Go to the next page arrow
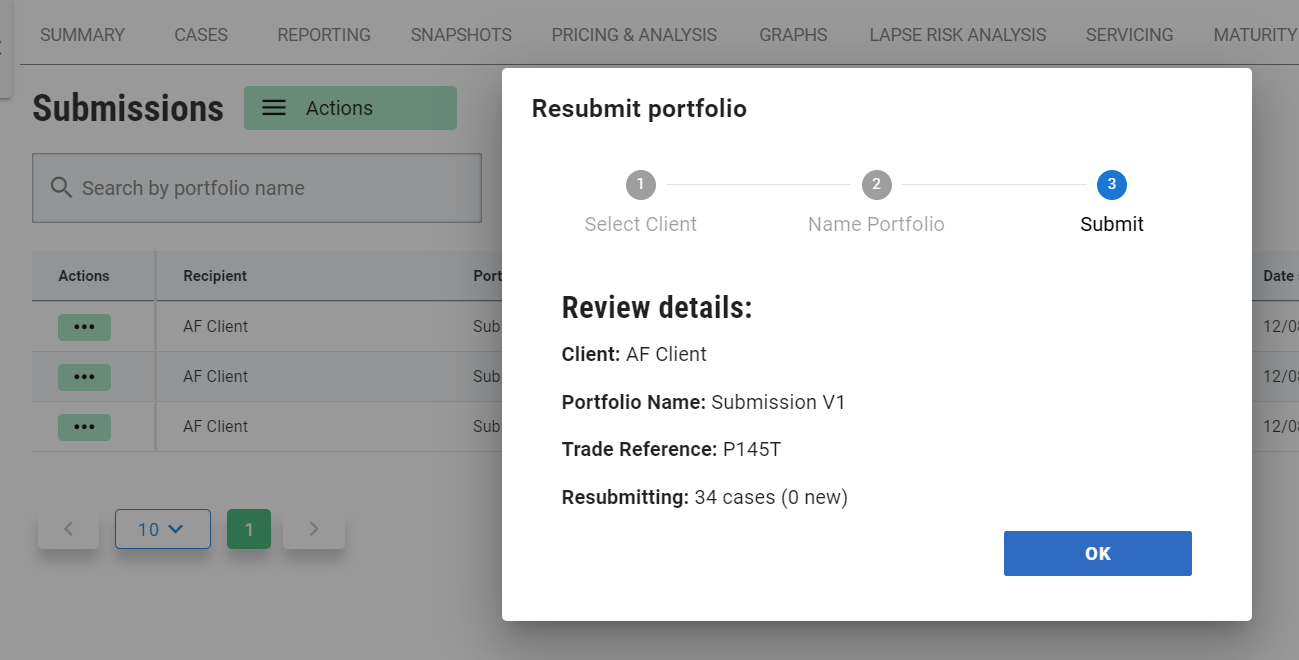The height and width of the screenshot is (660, 1299). 313,529
